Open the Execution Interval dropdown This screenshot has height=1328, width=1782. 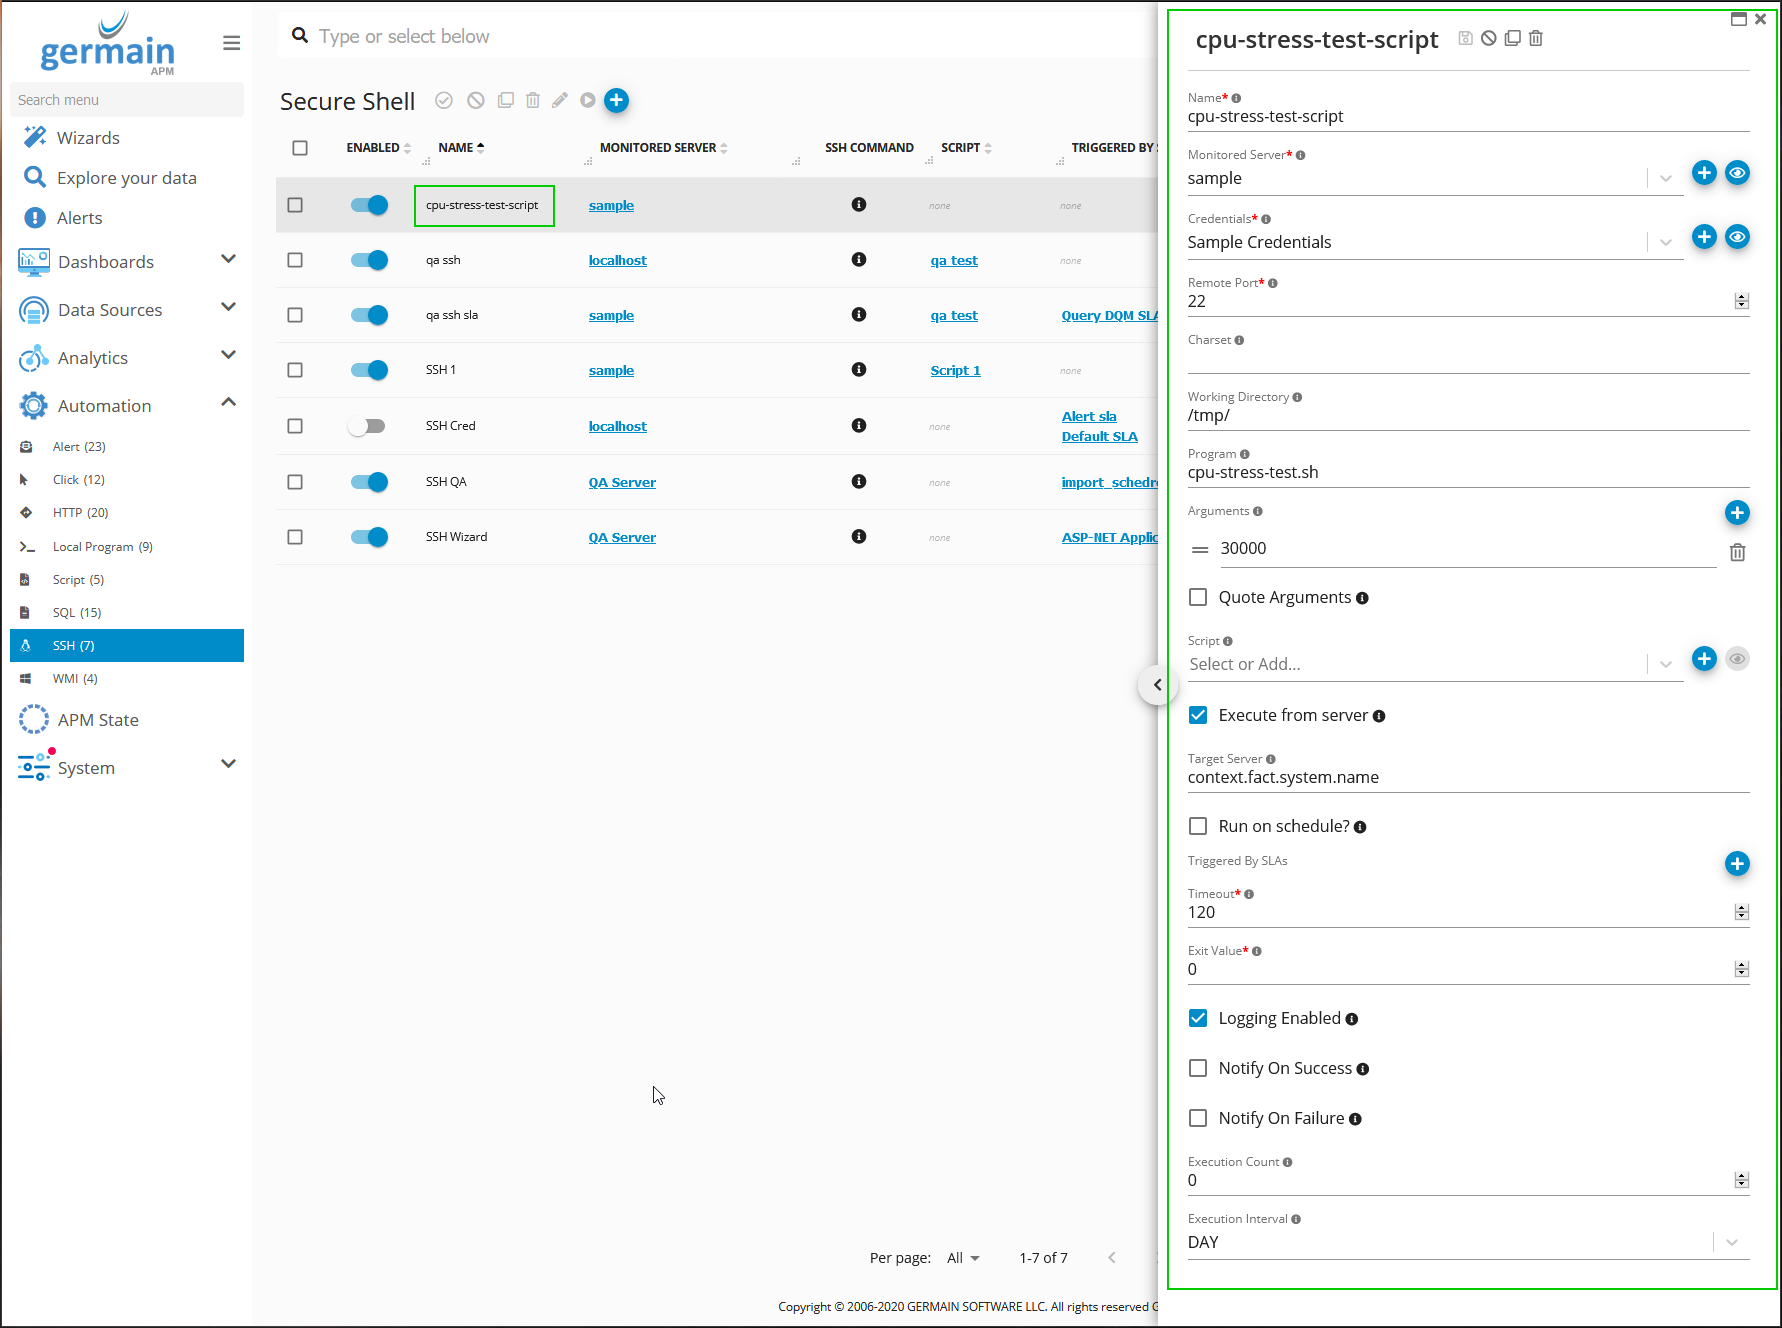pyautogui.click(x=1731, y=1242)
